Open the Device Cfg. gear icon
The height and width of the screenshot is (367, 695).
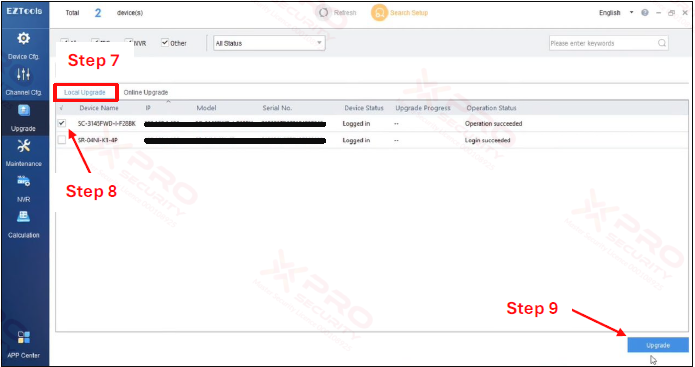pyautogui.click(x=23, y=38)
